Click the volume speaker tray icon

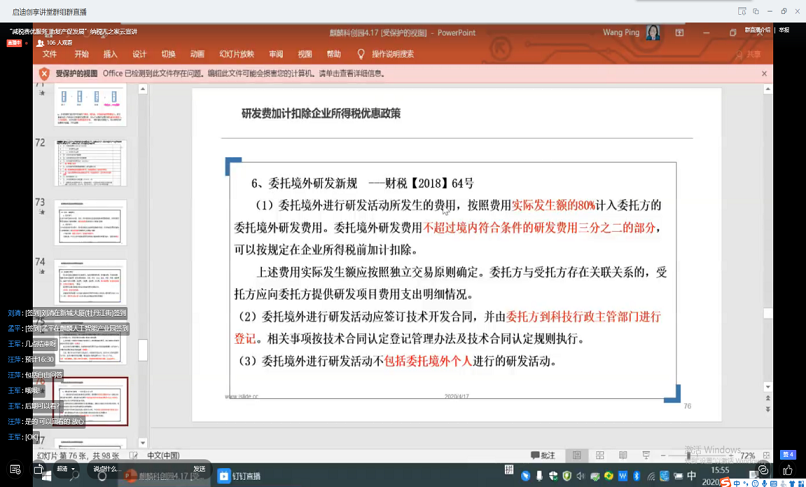coord(581,476)
